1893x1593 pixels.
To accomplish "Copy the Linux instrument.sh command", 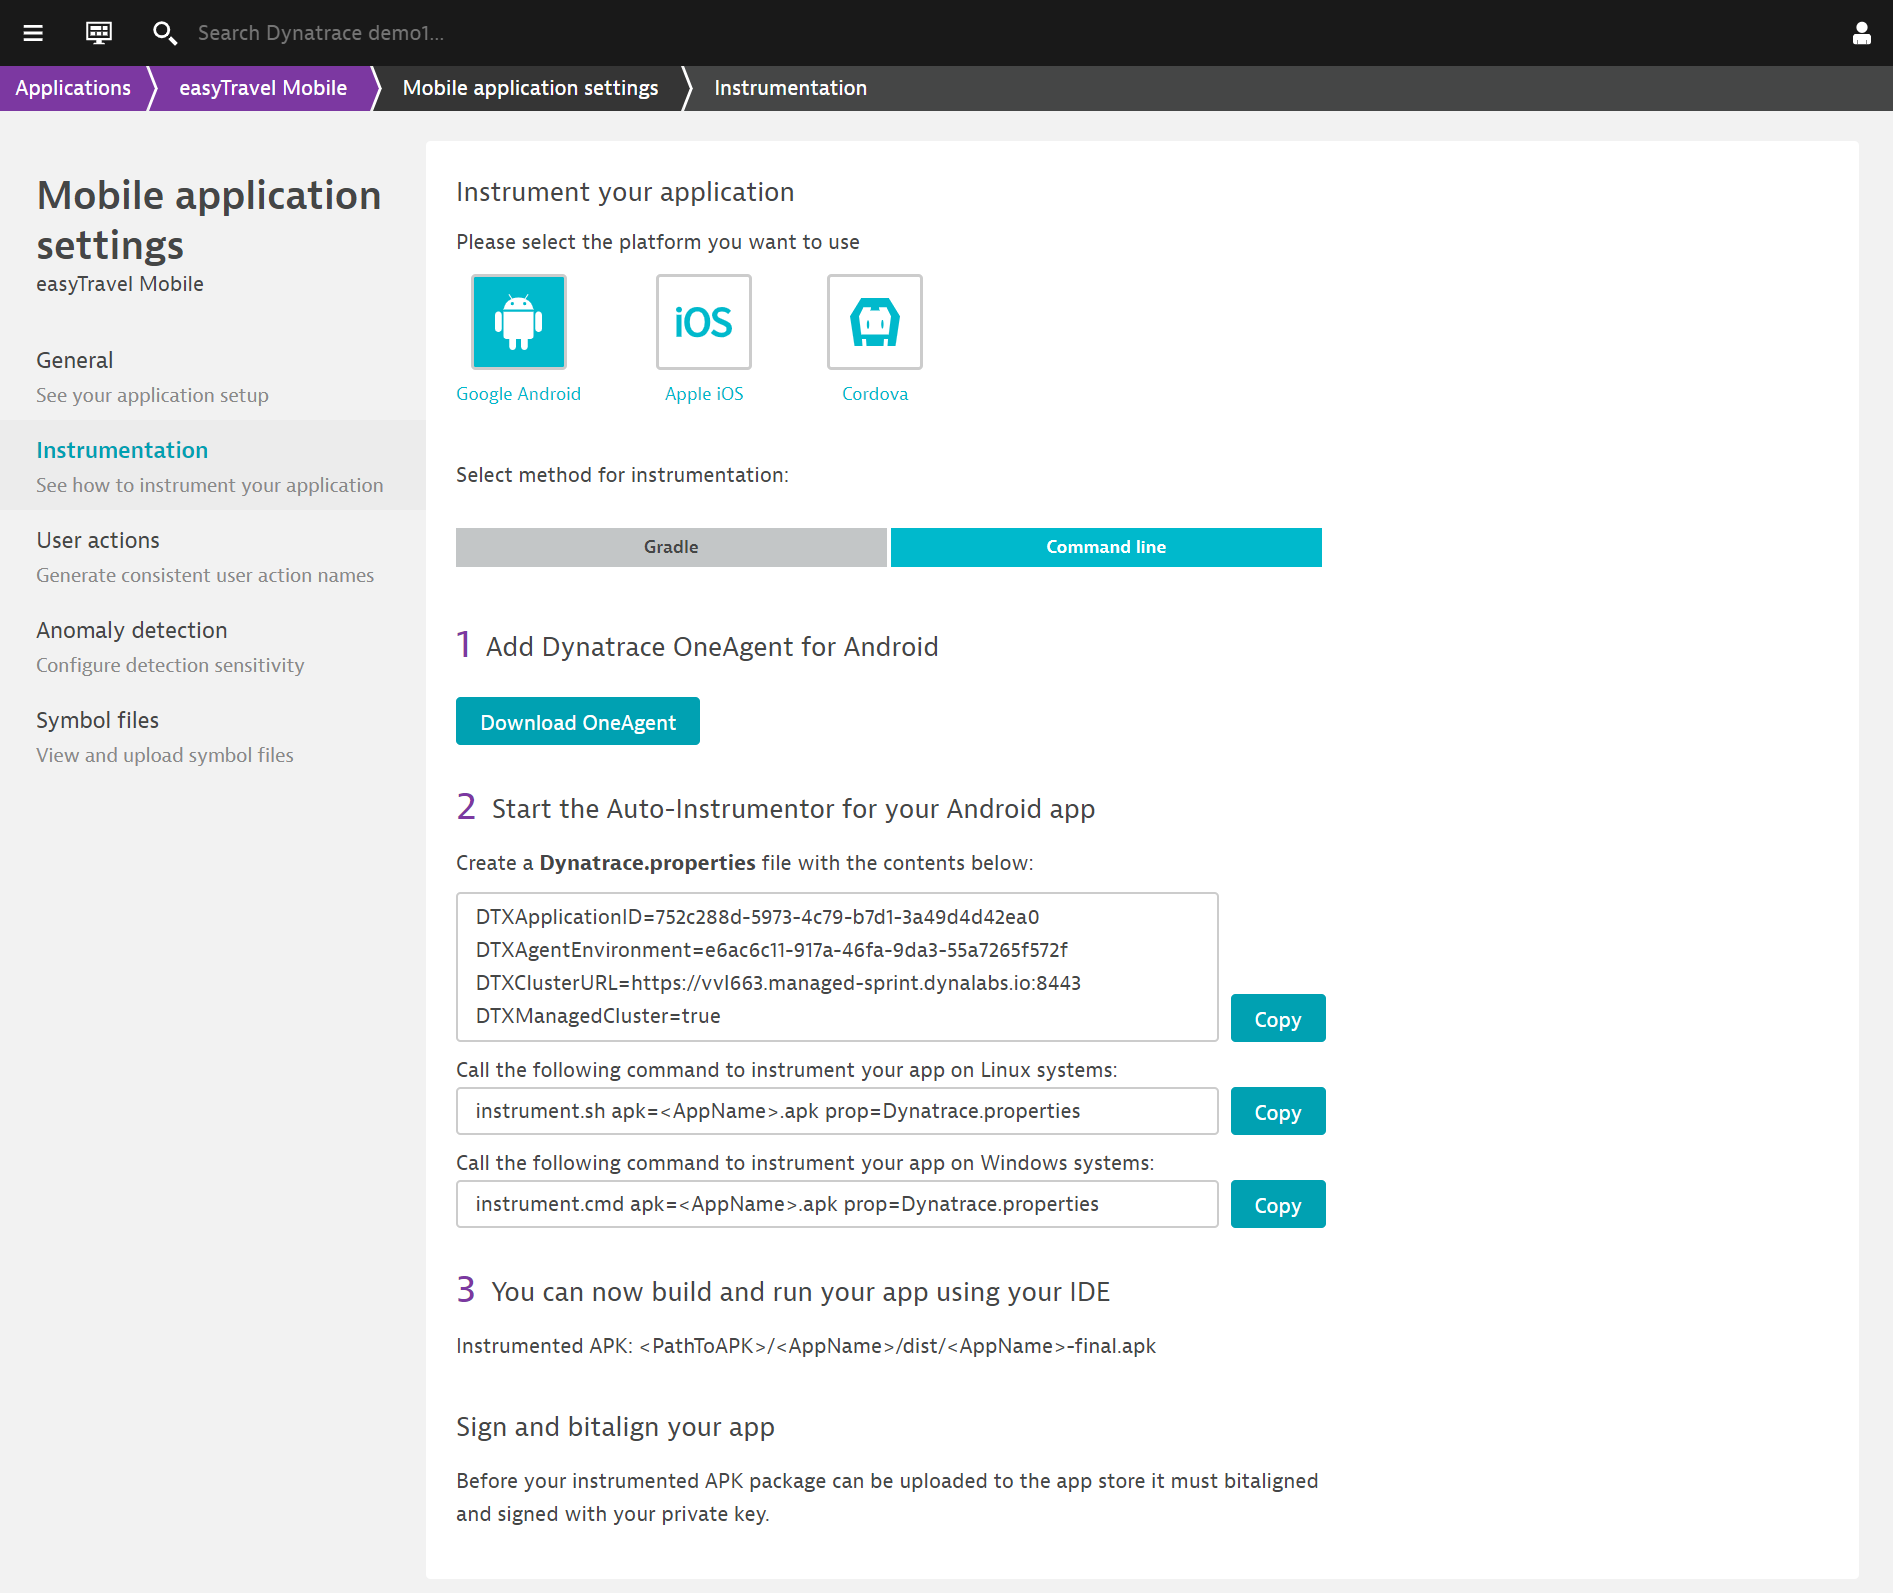I will point(1277,1112).
